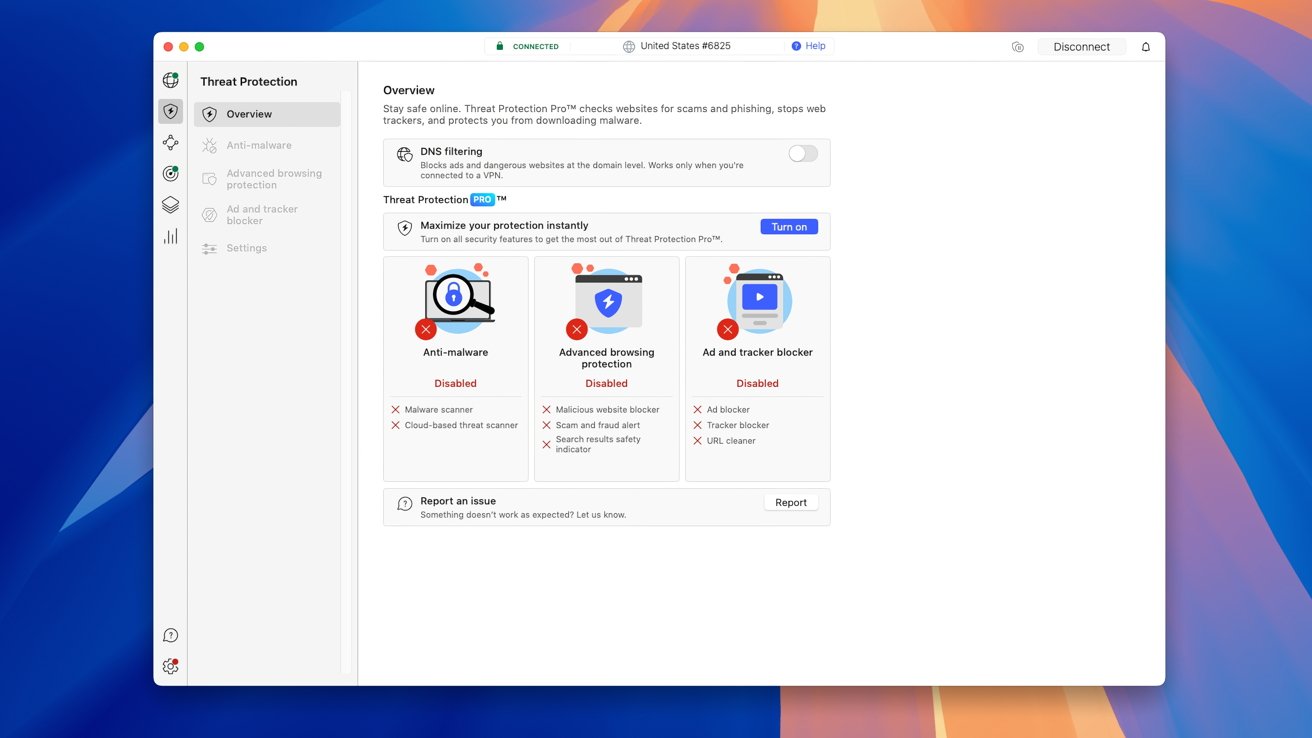Click the Maximize your protection instantly heading
This screenshot has width=1312, height=738.
tap(504, 226)
